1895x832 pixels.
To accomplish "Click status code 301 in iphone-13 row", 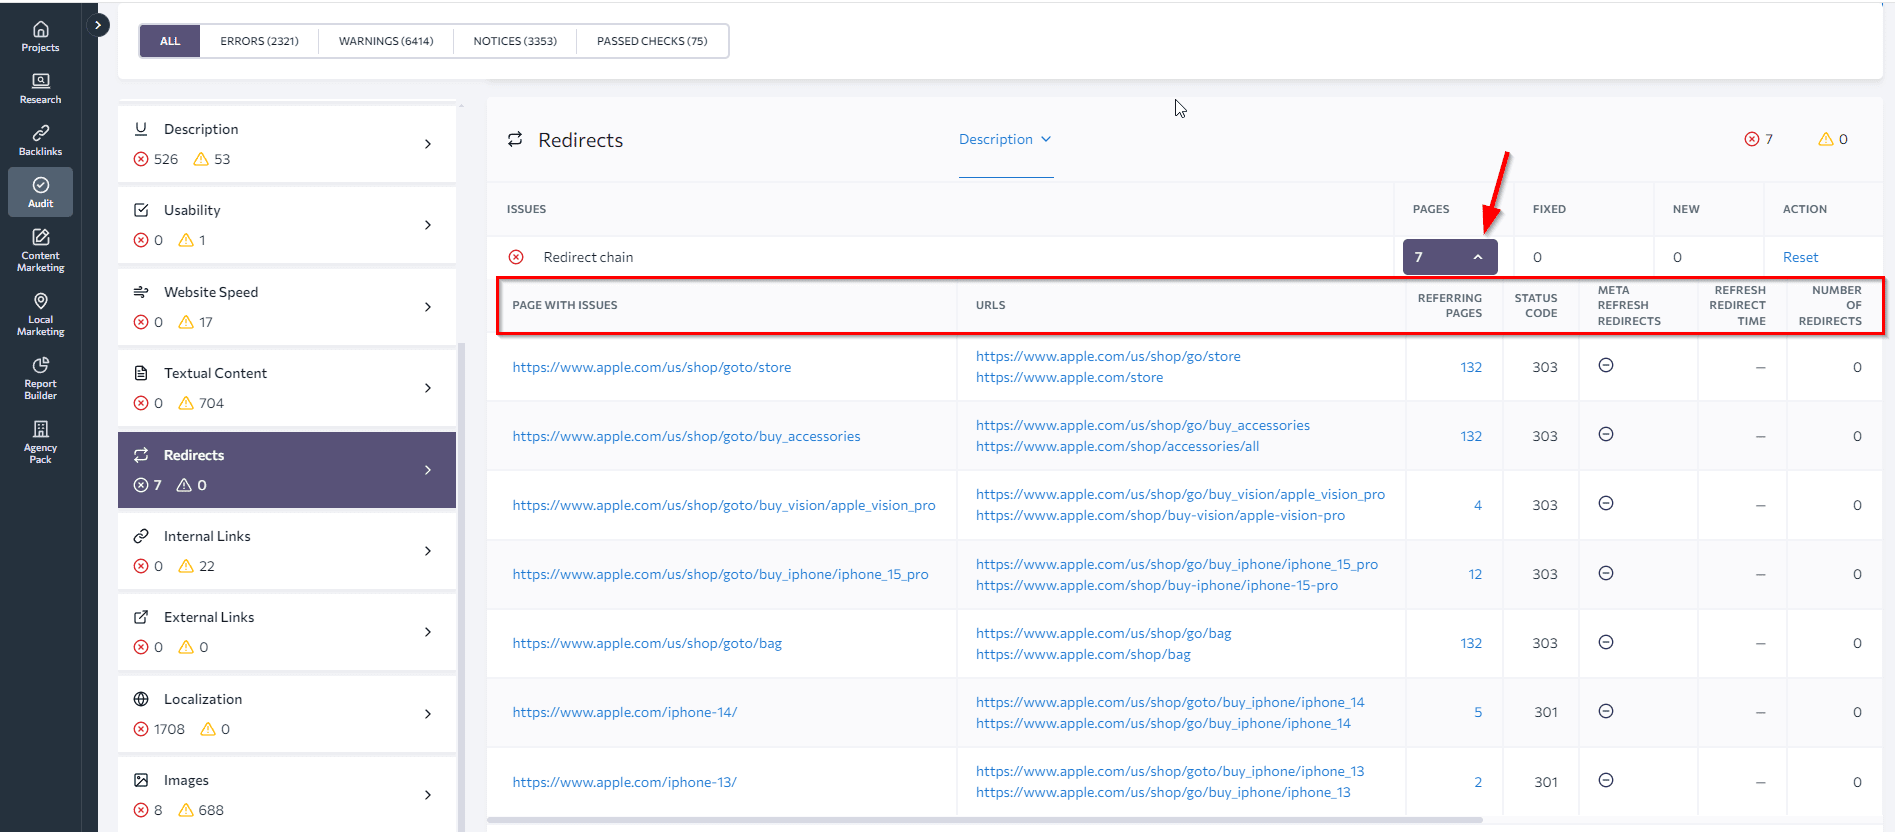I will 1546,782.
